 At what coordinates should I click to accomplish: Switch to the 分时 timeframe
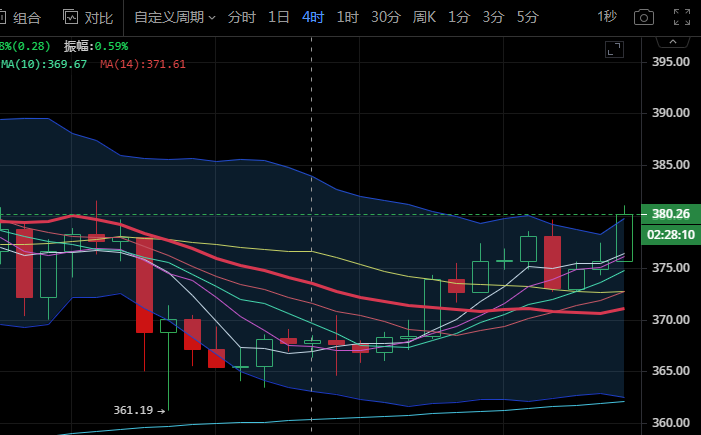pos(241,17)
